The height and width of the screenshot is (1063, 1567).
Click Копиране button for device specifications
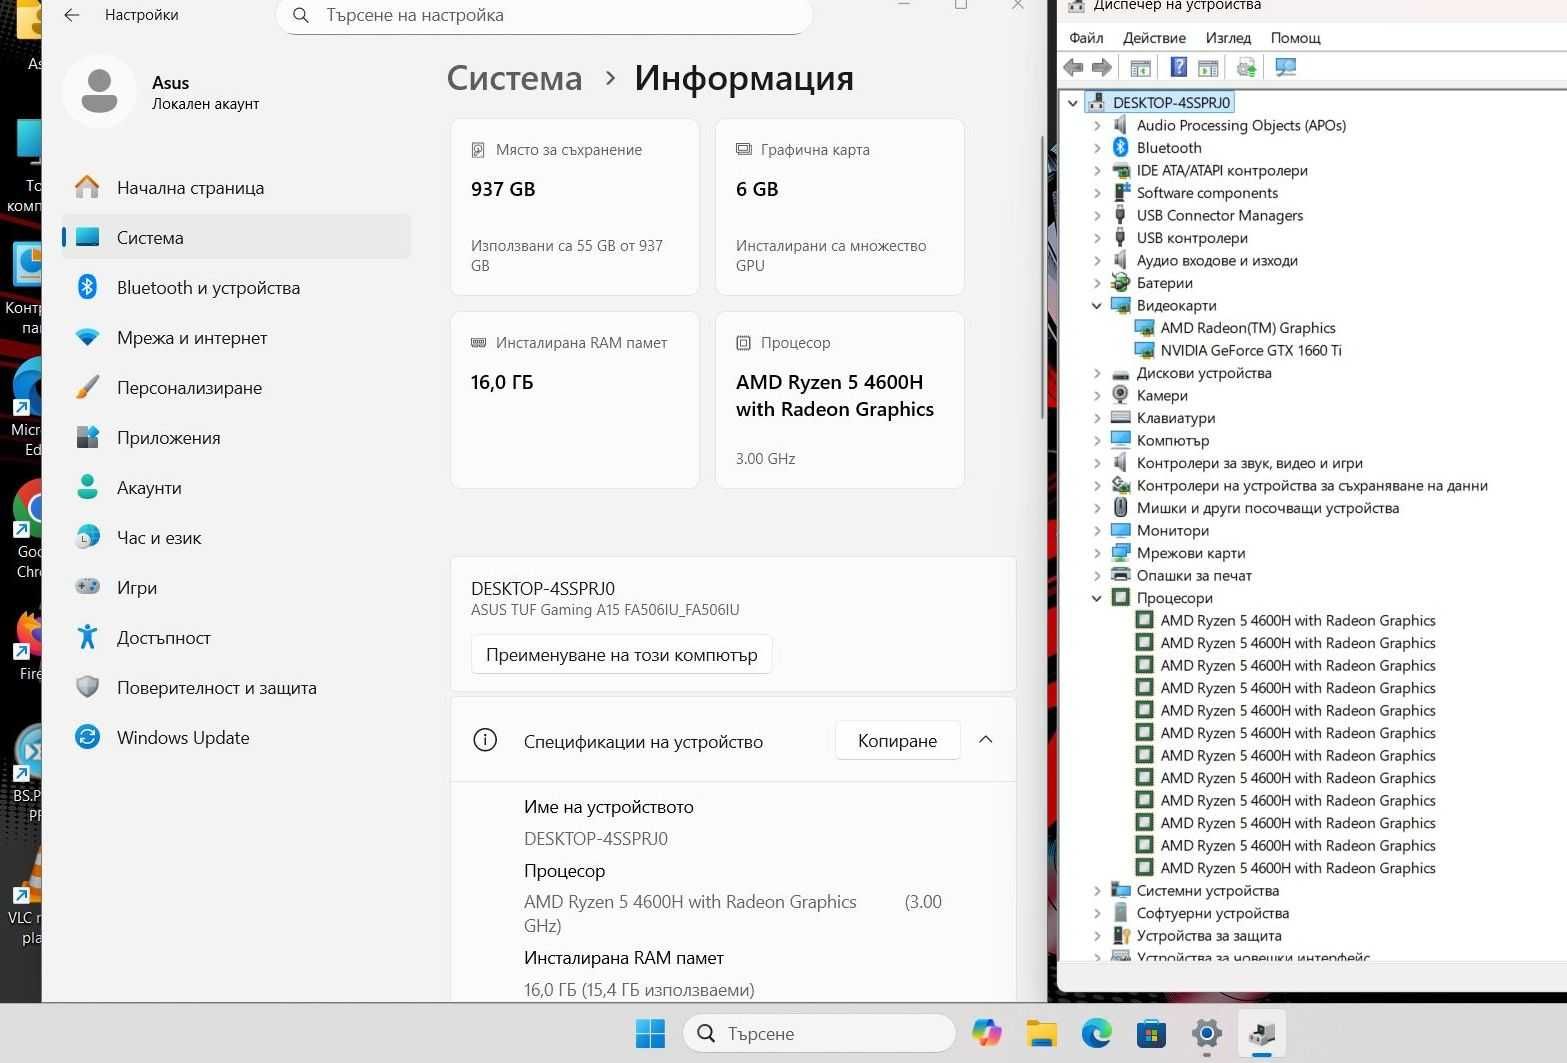click(x=897, y=740)
